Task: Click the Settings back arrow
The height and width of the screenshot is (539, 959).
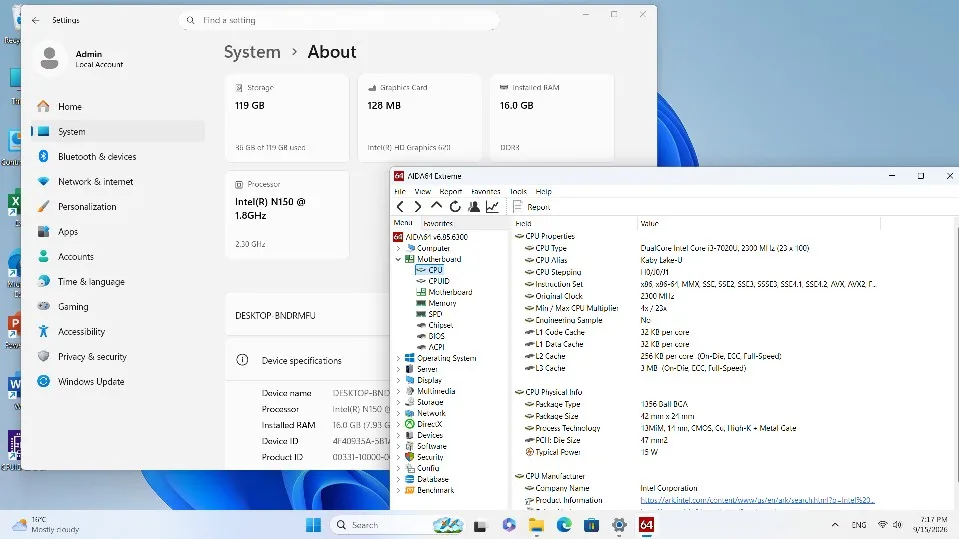Action: [35, 20]
